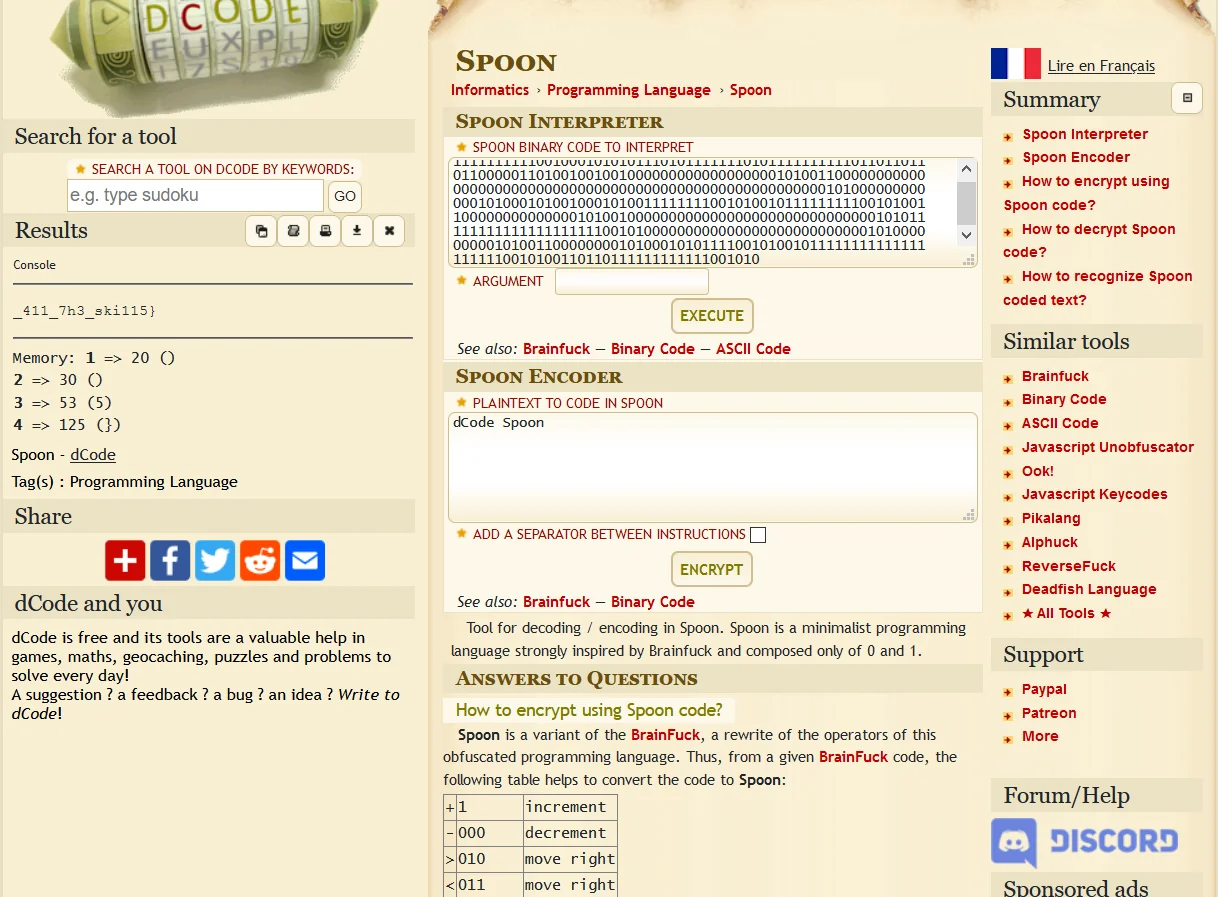Open All Tools link

(x=1066, y=613)
